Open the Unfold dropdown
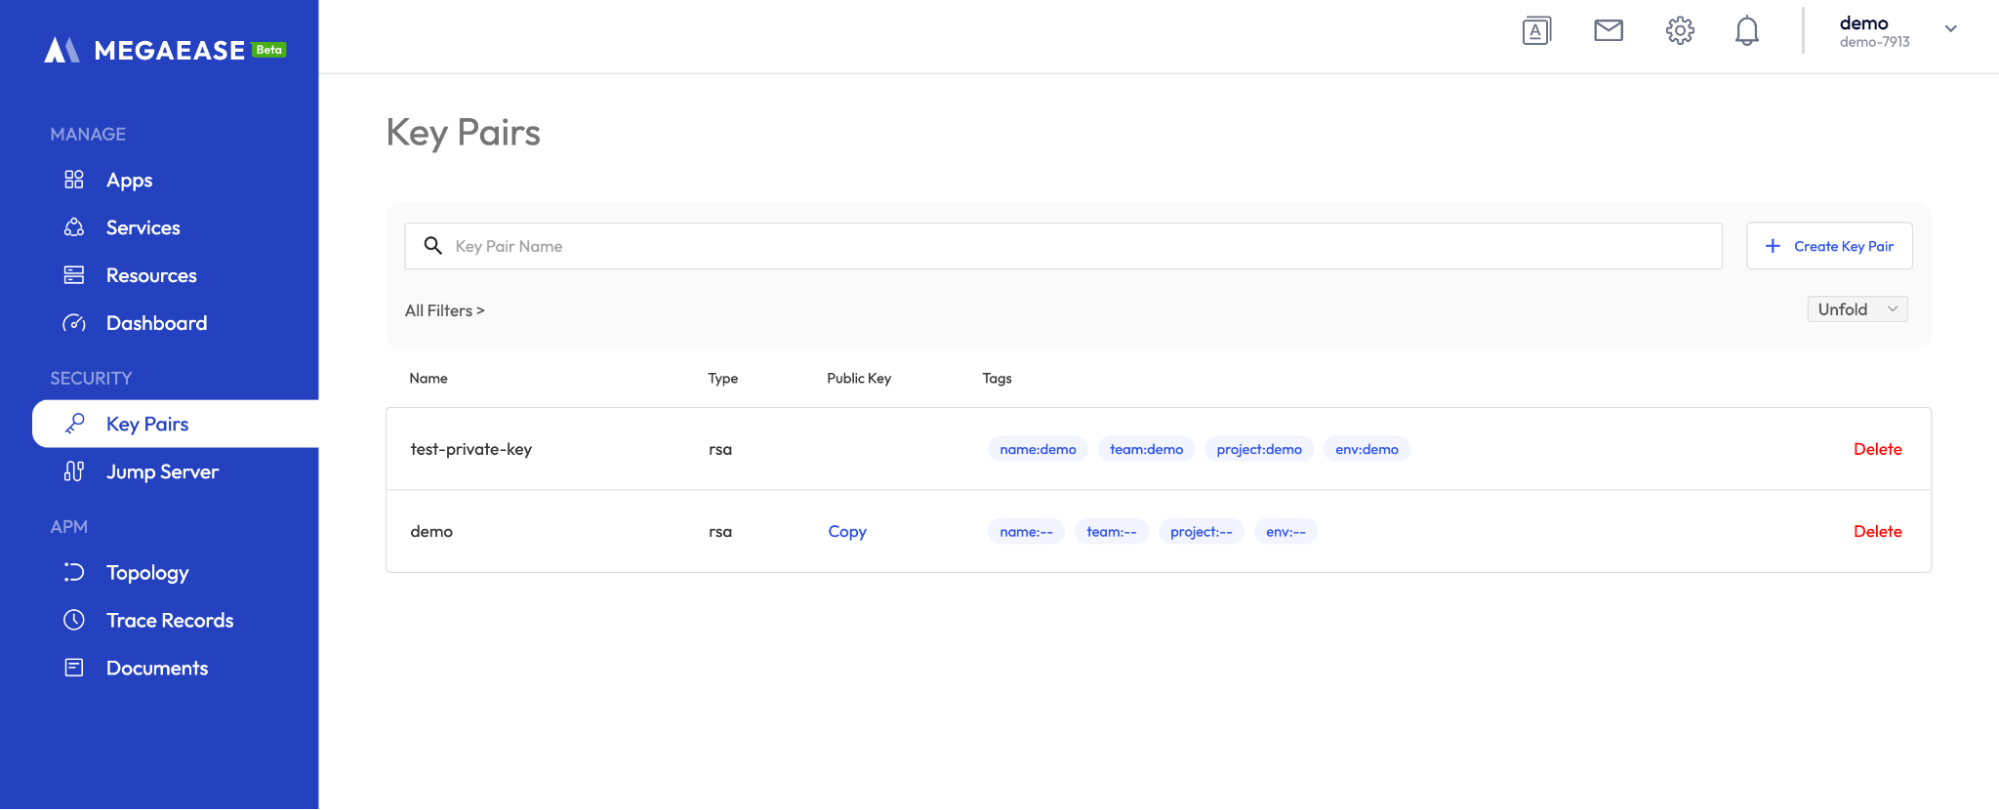This screenshot has height=810, width=1999. (1857, 310)
